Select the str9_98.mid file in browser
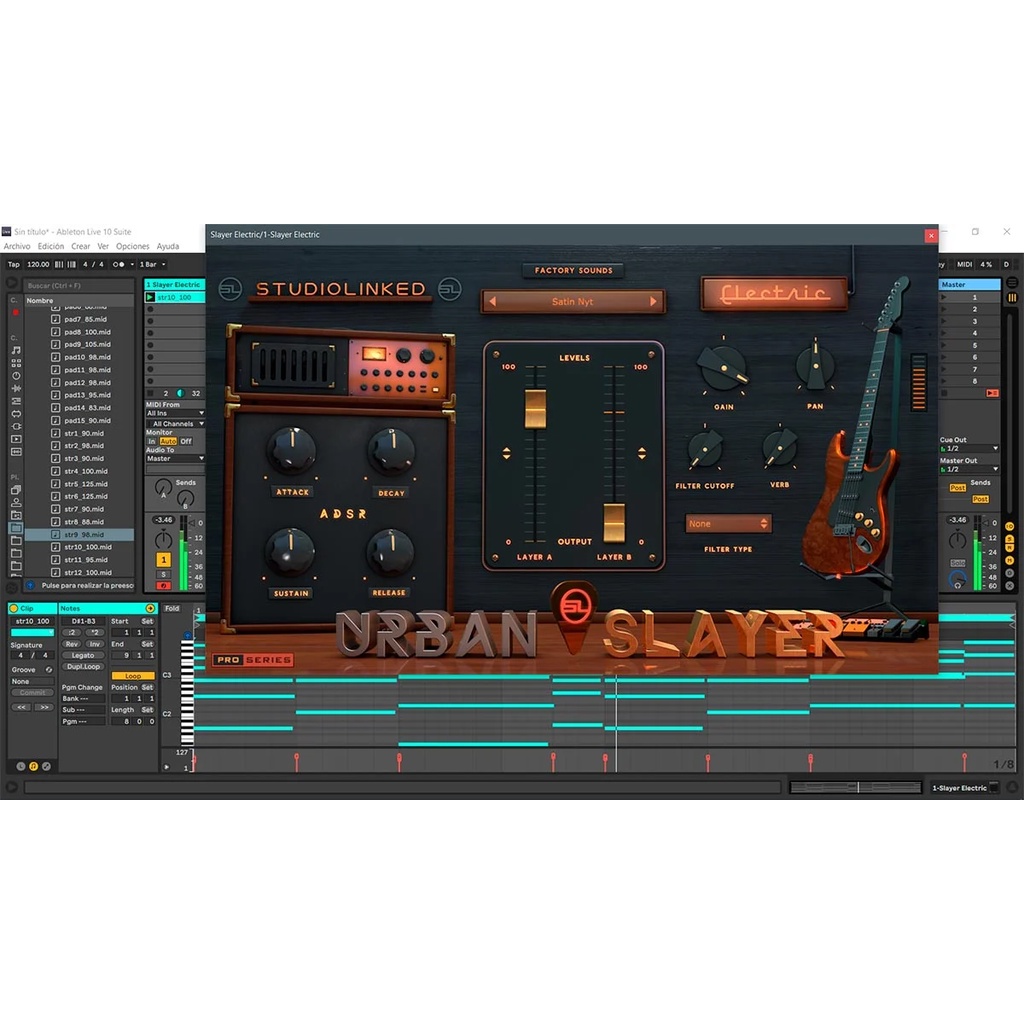 [79, 534]
